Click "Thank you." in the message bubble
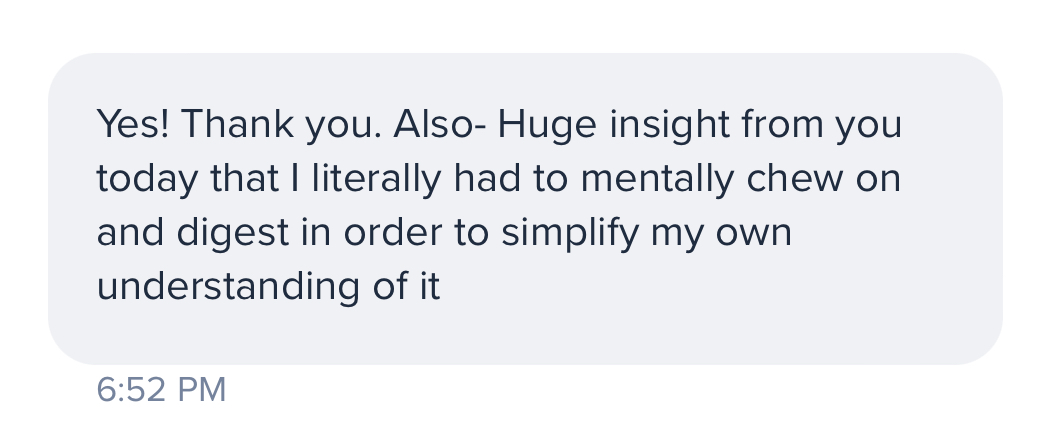This screenshot has width=1051, height=434. 281,125
